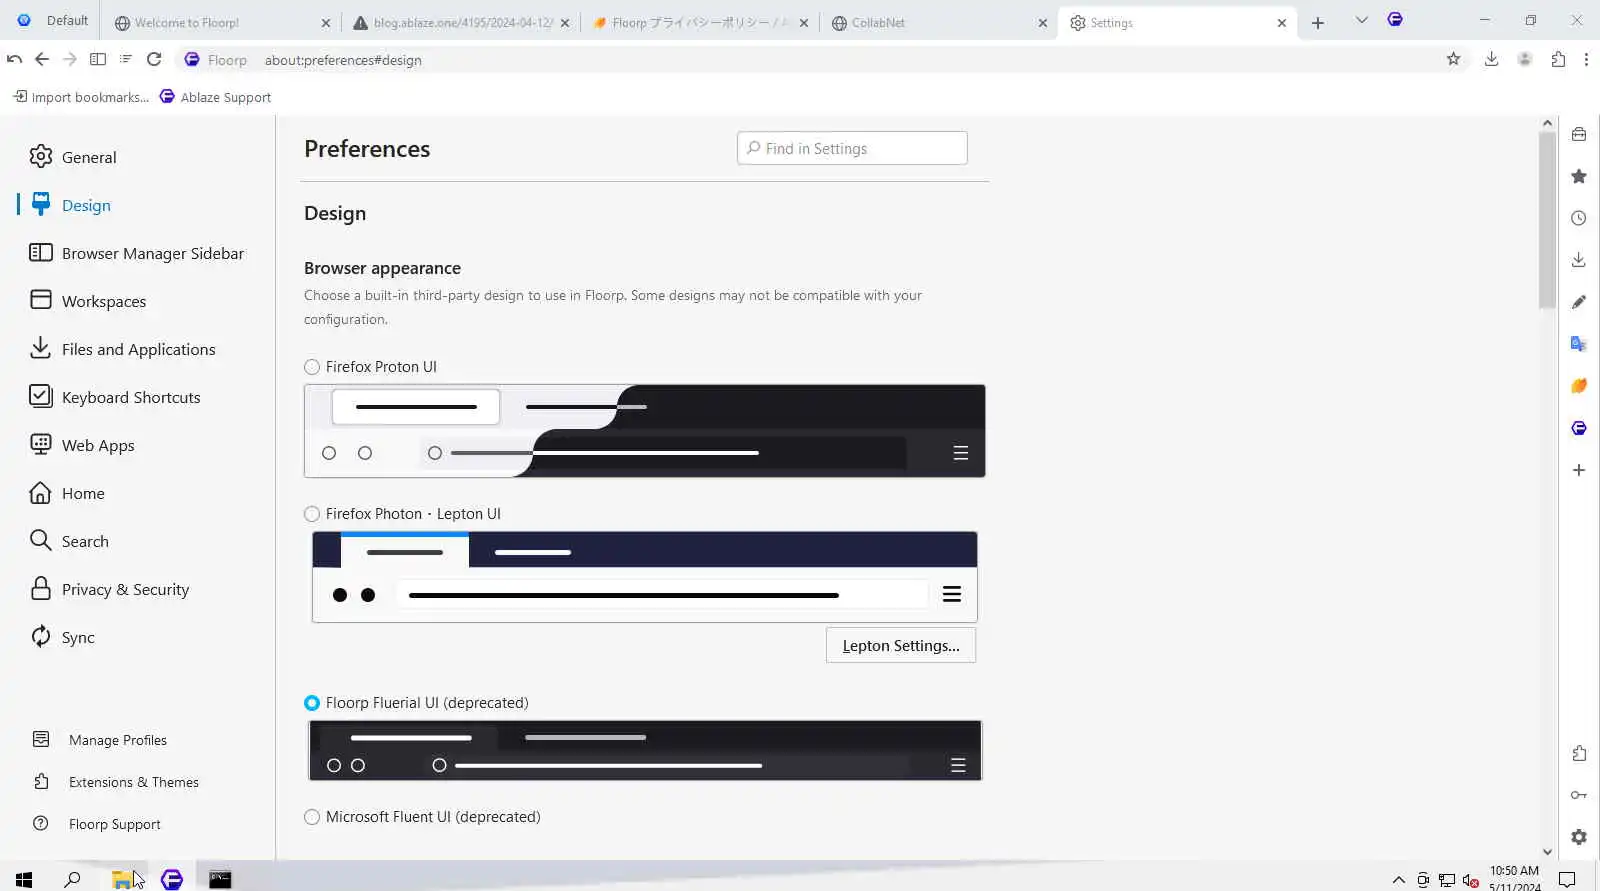
Task: Open the application menu
Action: pyautogui.click(x=1586, y=60)
